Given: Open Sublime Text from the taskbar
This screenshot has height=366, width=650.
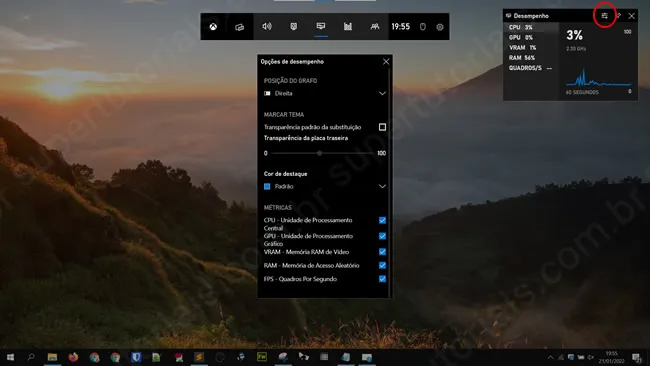Looking at the screenshot, I should click(199, 357).
